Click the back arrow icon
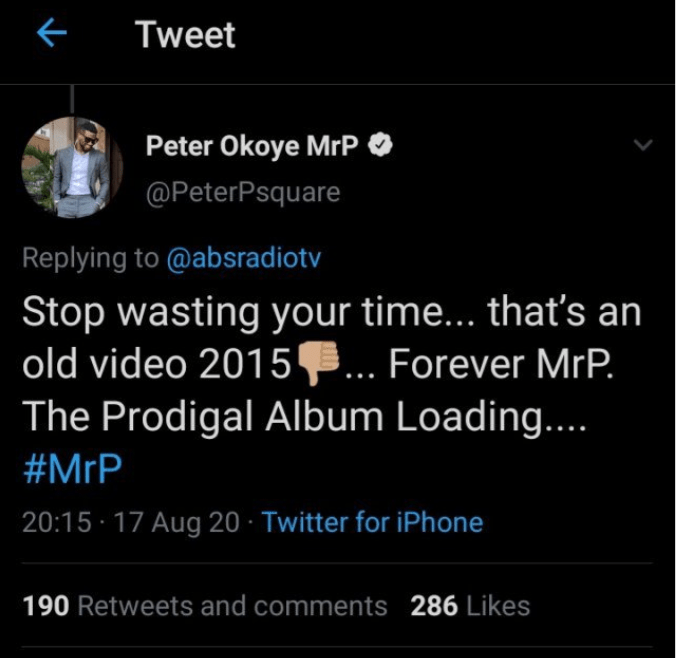 [x=52, y=35]
